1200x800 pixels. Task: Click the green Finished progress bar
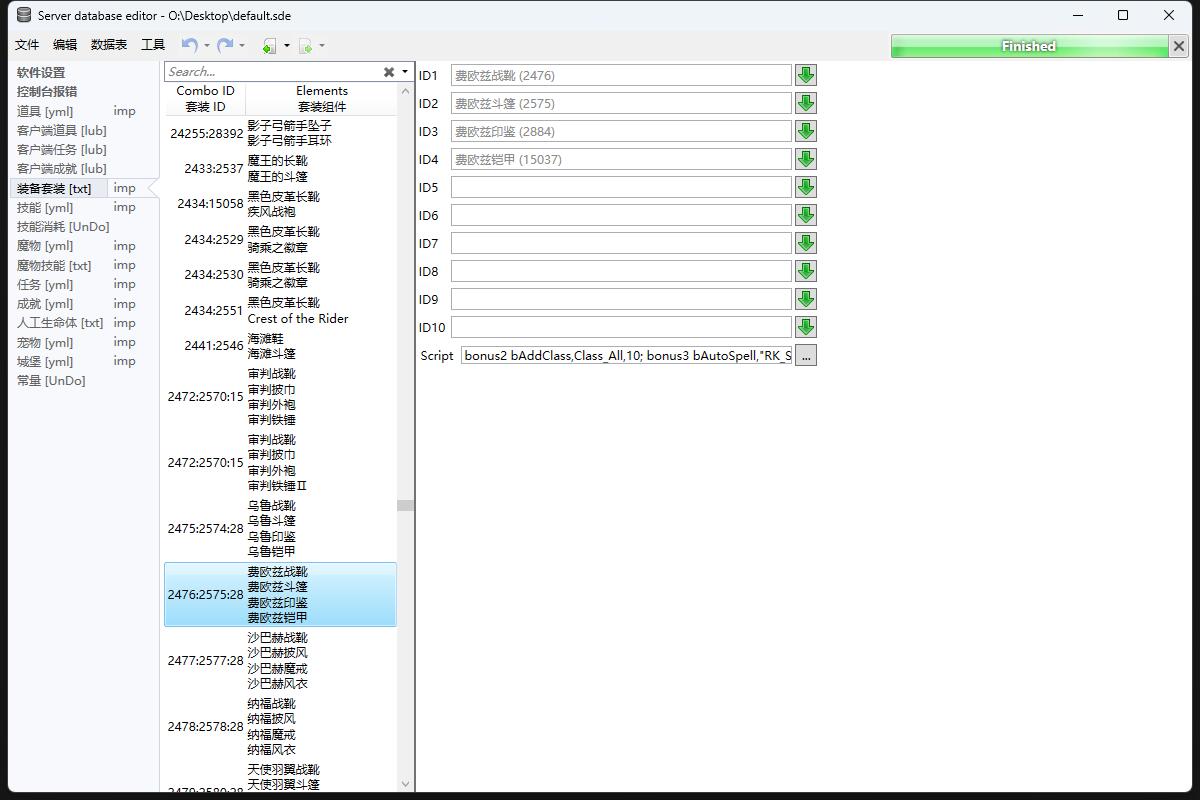(x=1028, y=46)
